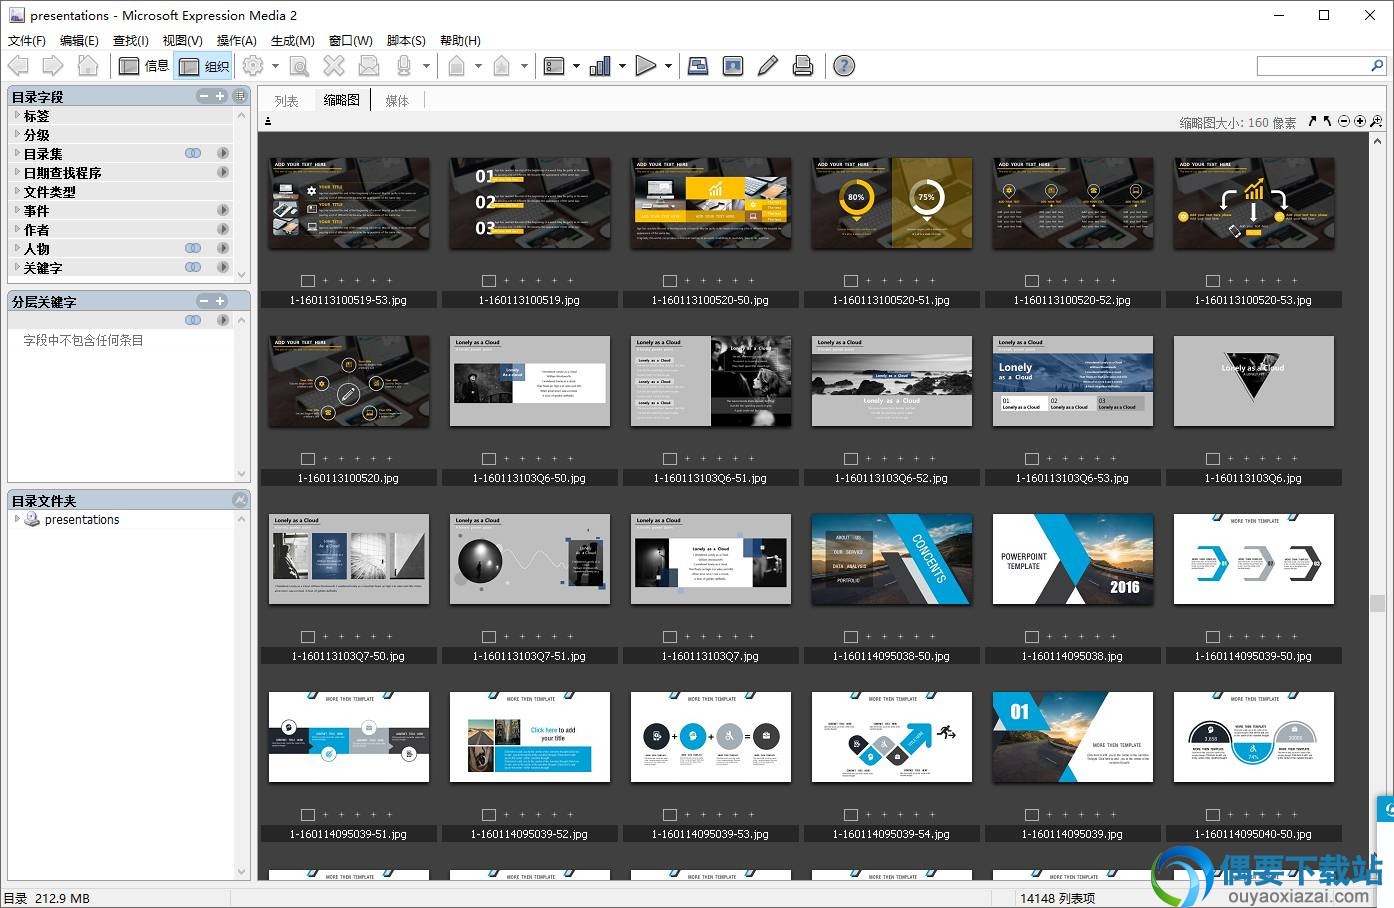
Task: Open the 视图(V) menu
Action: tap(182, 40)
